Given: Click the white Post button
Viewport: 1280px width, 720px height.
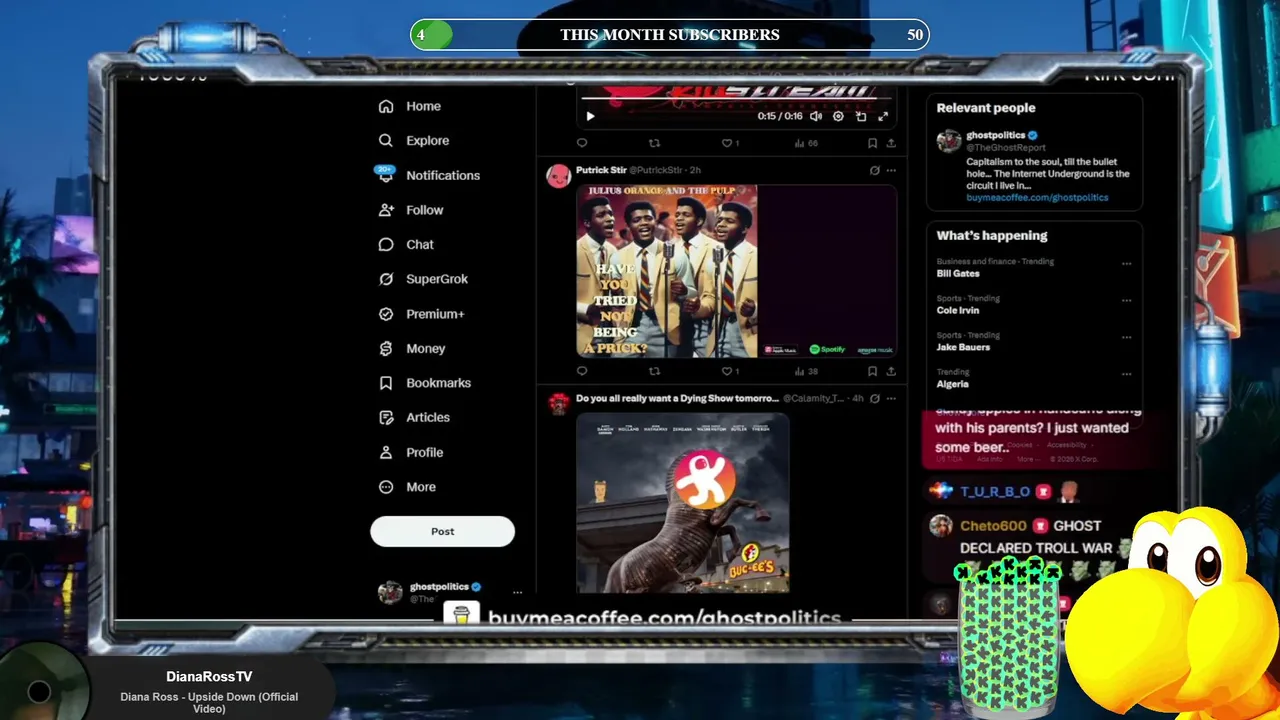Looking at the screenshot, I should point(442,531).
